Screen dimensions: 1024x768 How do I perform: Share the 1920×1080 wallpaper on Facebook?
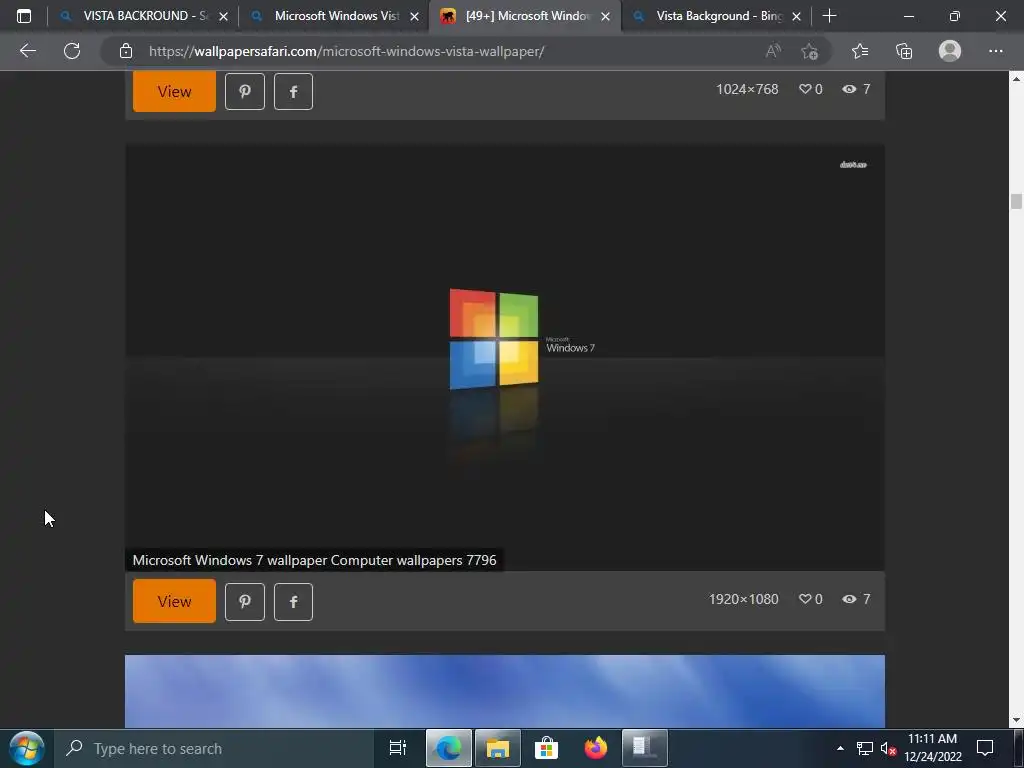tap(293, 601)
